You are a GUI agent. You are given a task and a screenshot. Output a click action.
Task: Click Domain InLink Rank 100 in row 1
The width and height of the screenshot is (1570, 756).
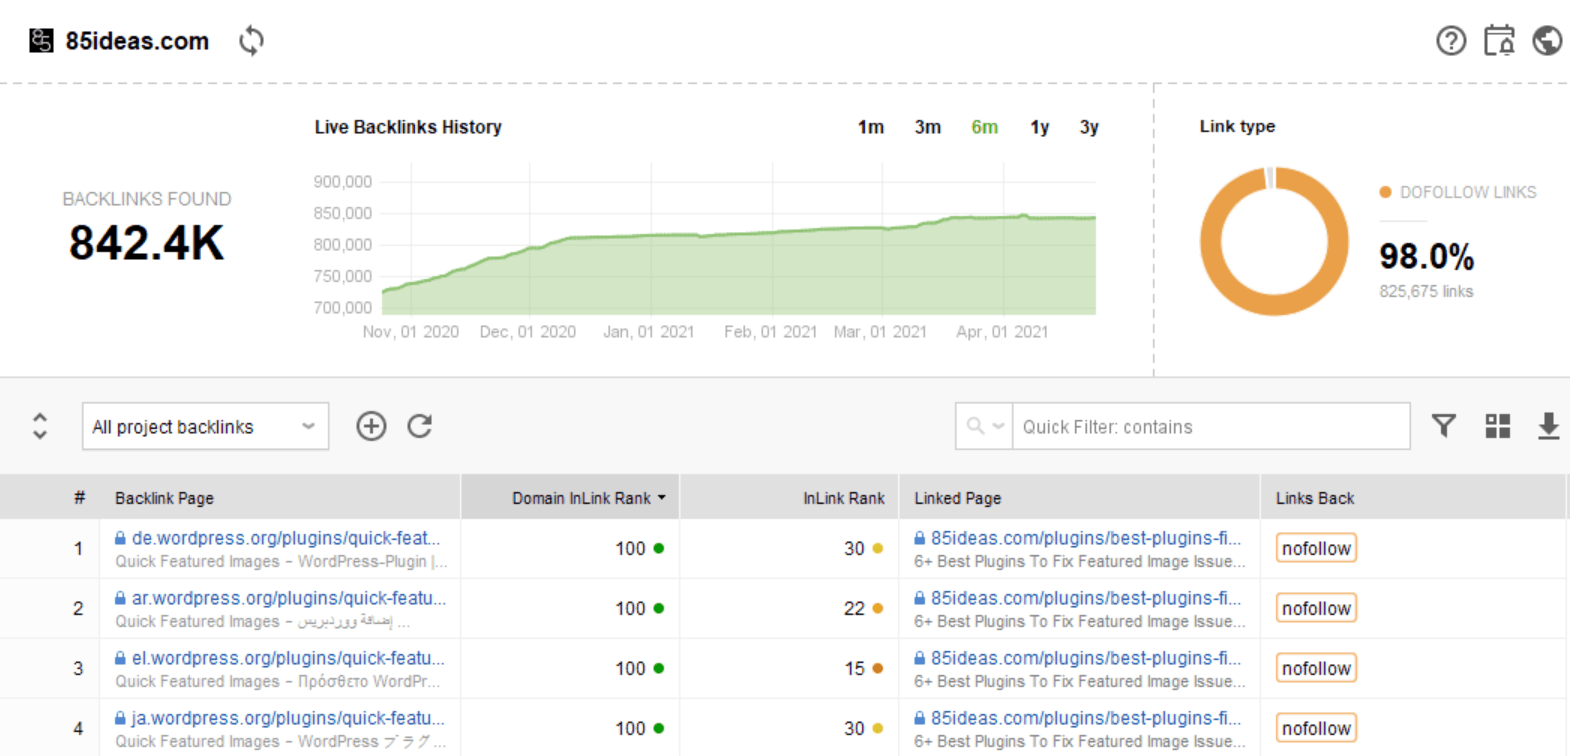630,548
